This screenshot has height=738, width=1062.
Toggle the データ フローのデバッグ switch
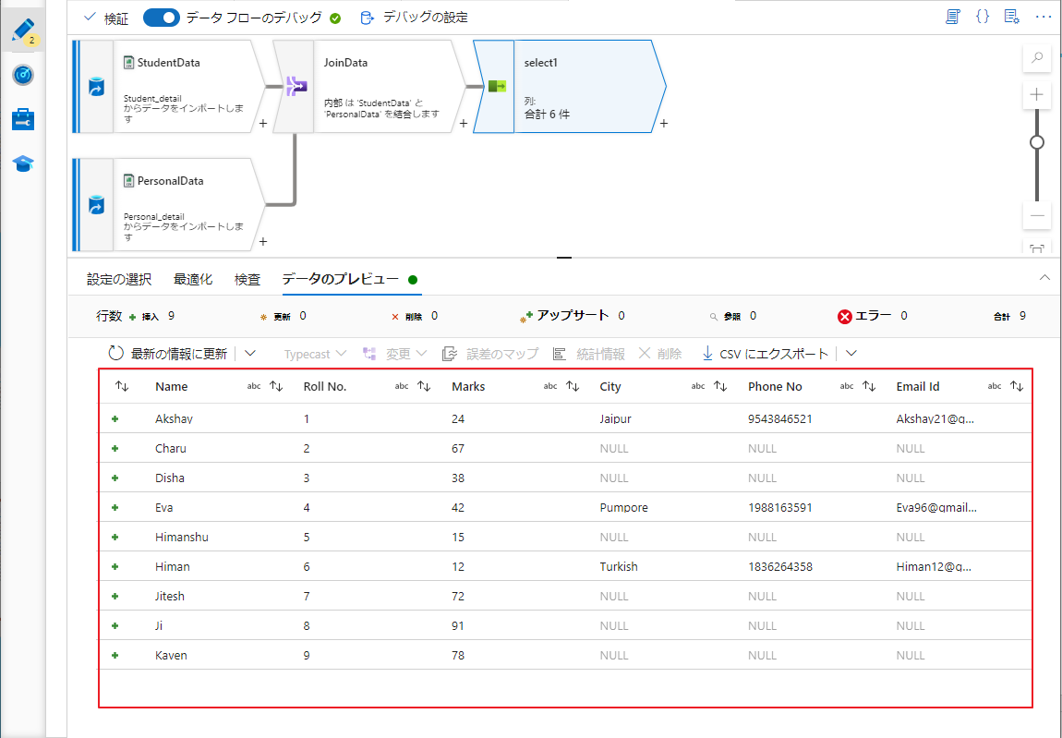(x=161, y=17)
